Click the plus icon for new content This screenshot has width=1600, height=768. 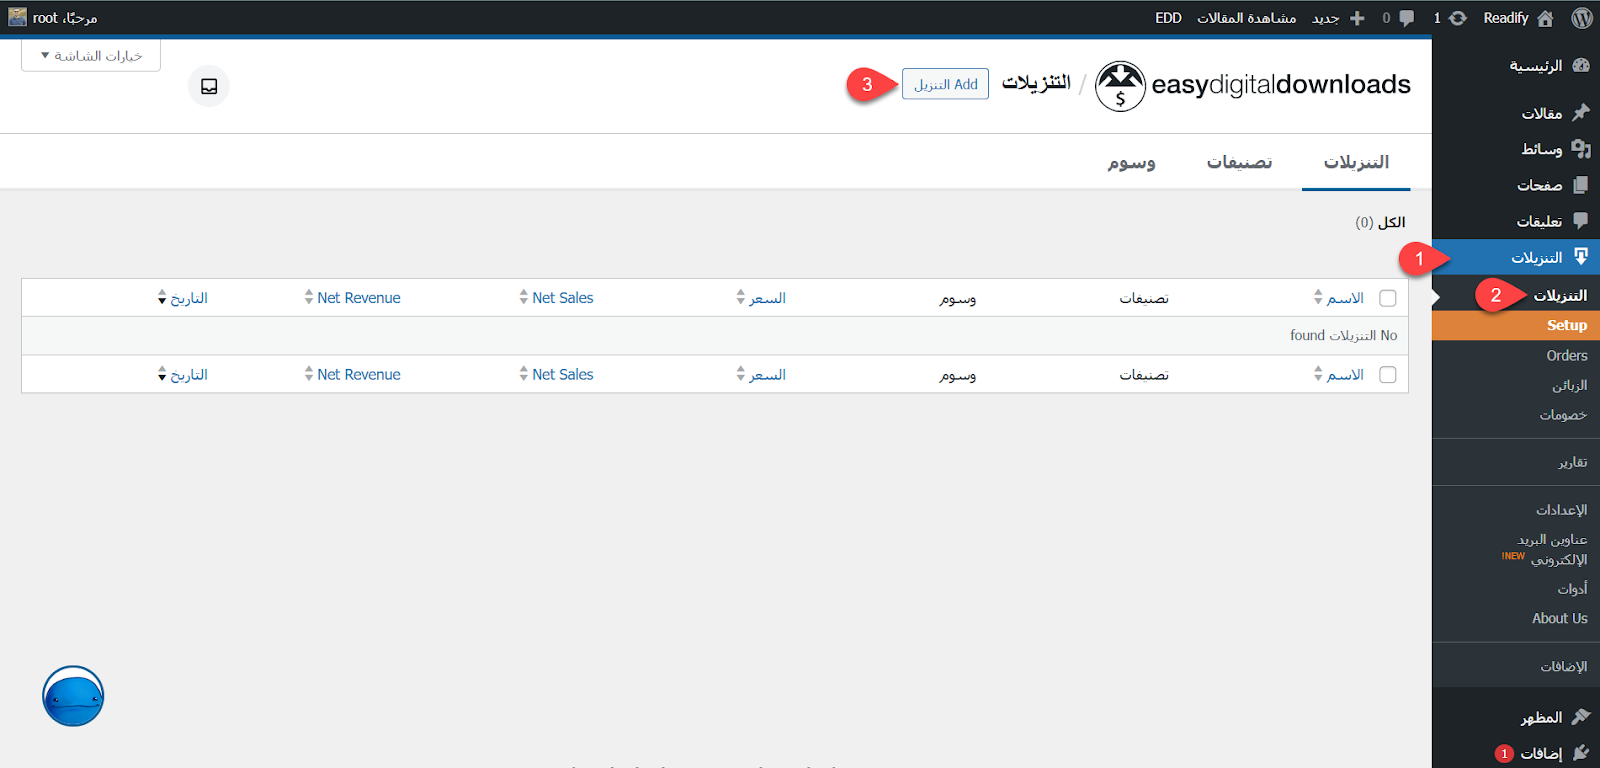click(1357, 18)
